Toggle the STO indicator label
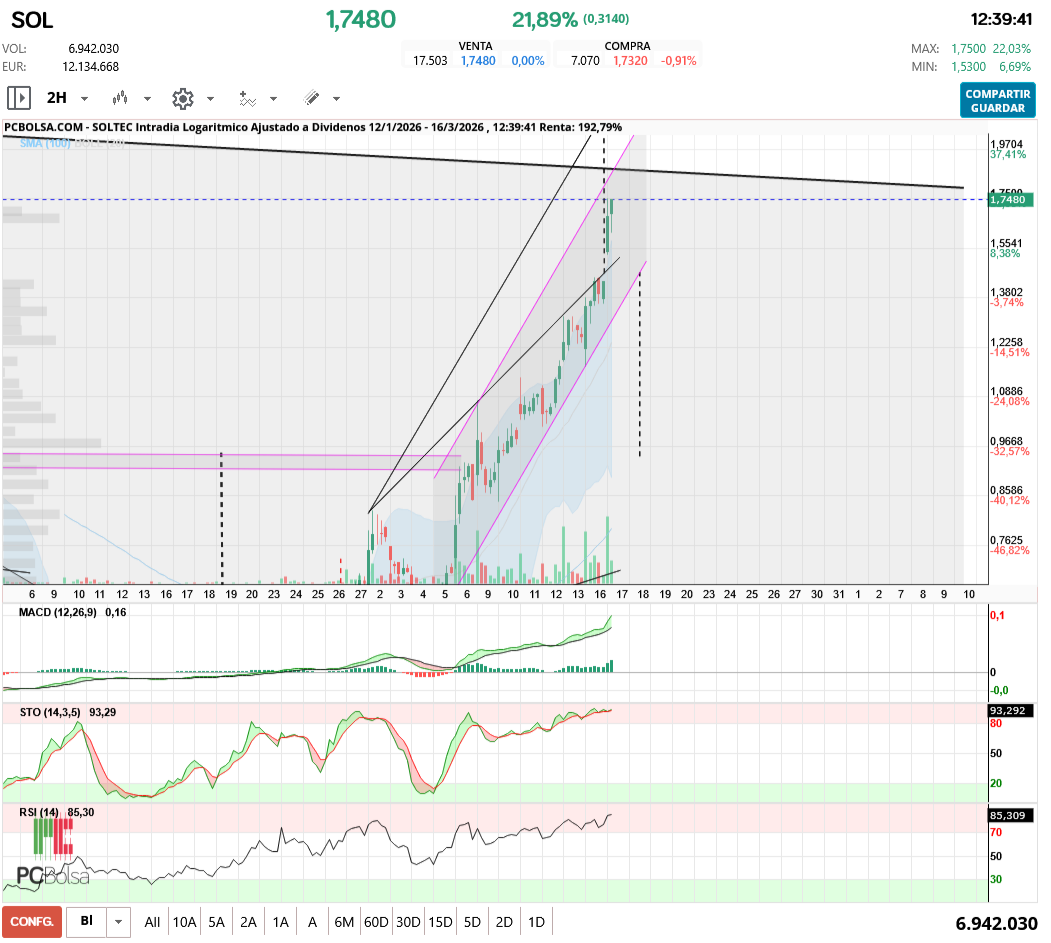This screenshot has width=1051, height=943. click(38, 714)
